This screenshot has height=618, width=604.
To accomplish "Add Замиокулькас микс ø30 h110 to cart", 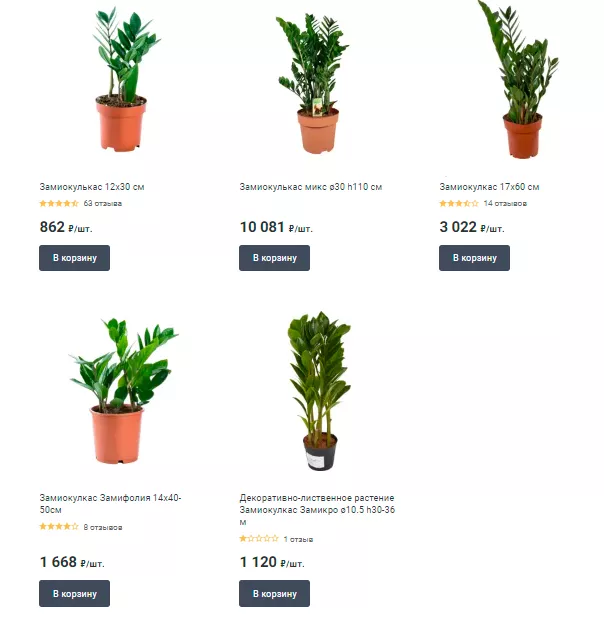I will coord(274,258).
